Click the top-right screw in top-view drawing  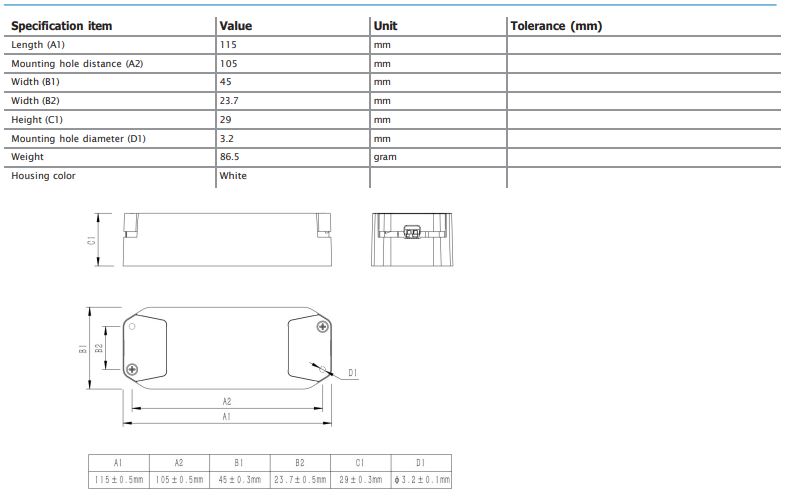pyautogui.click(x=323, y=327)
